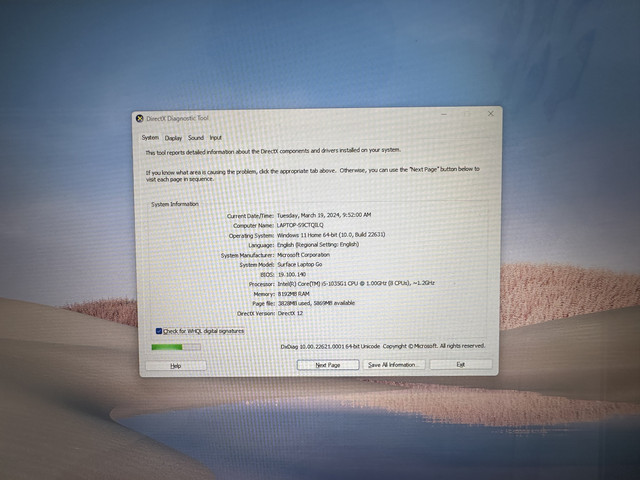Click the DirectX Diagnostic Tool title text
Screen dimensions: 640x480
(177, 118)
